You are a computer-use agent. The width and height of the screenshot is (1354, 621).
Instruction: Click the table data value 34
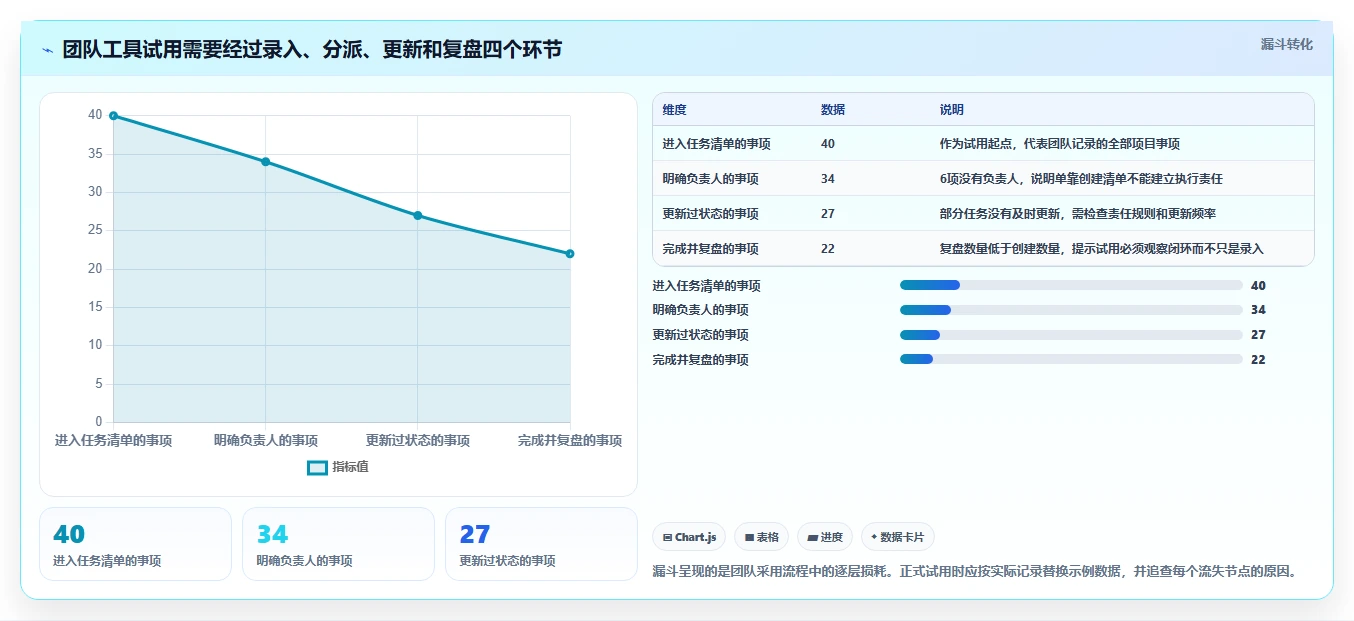point(828,179)
